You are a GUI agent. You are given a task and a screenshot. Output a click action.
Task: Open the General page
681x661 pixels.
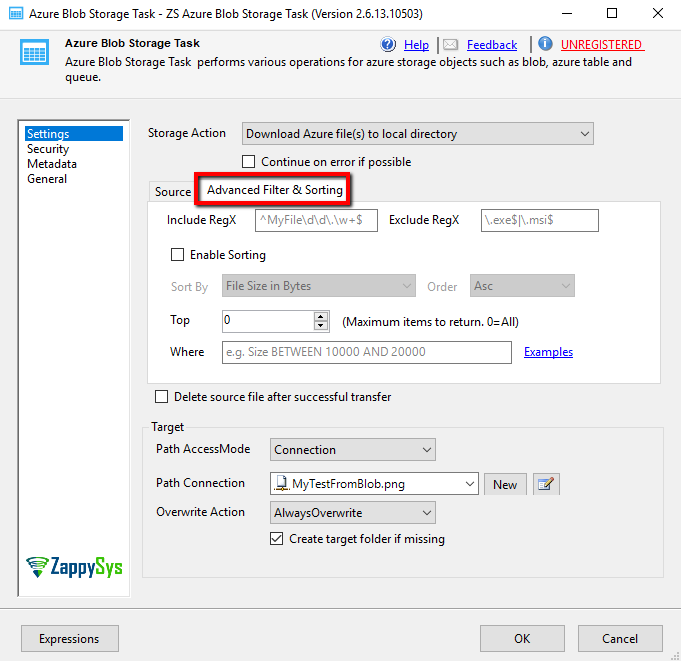47,179
